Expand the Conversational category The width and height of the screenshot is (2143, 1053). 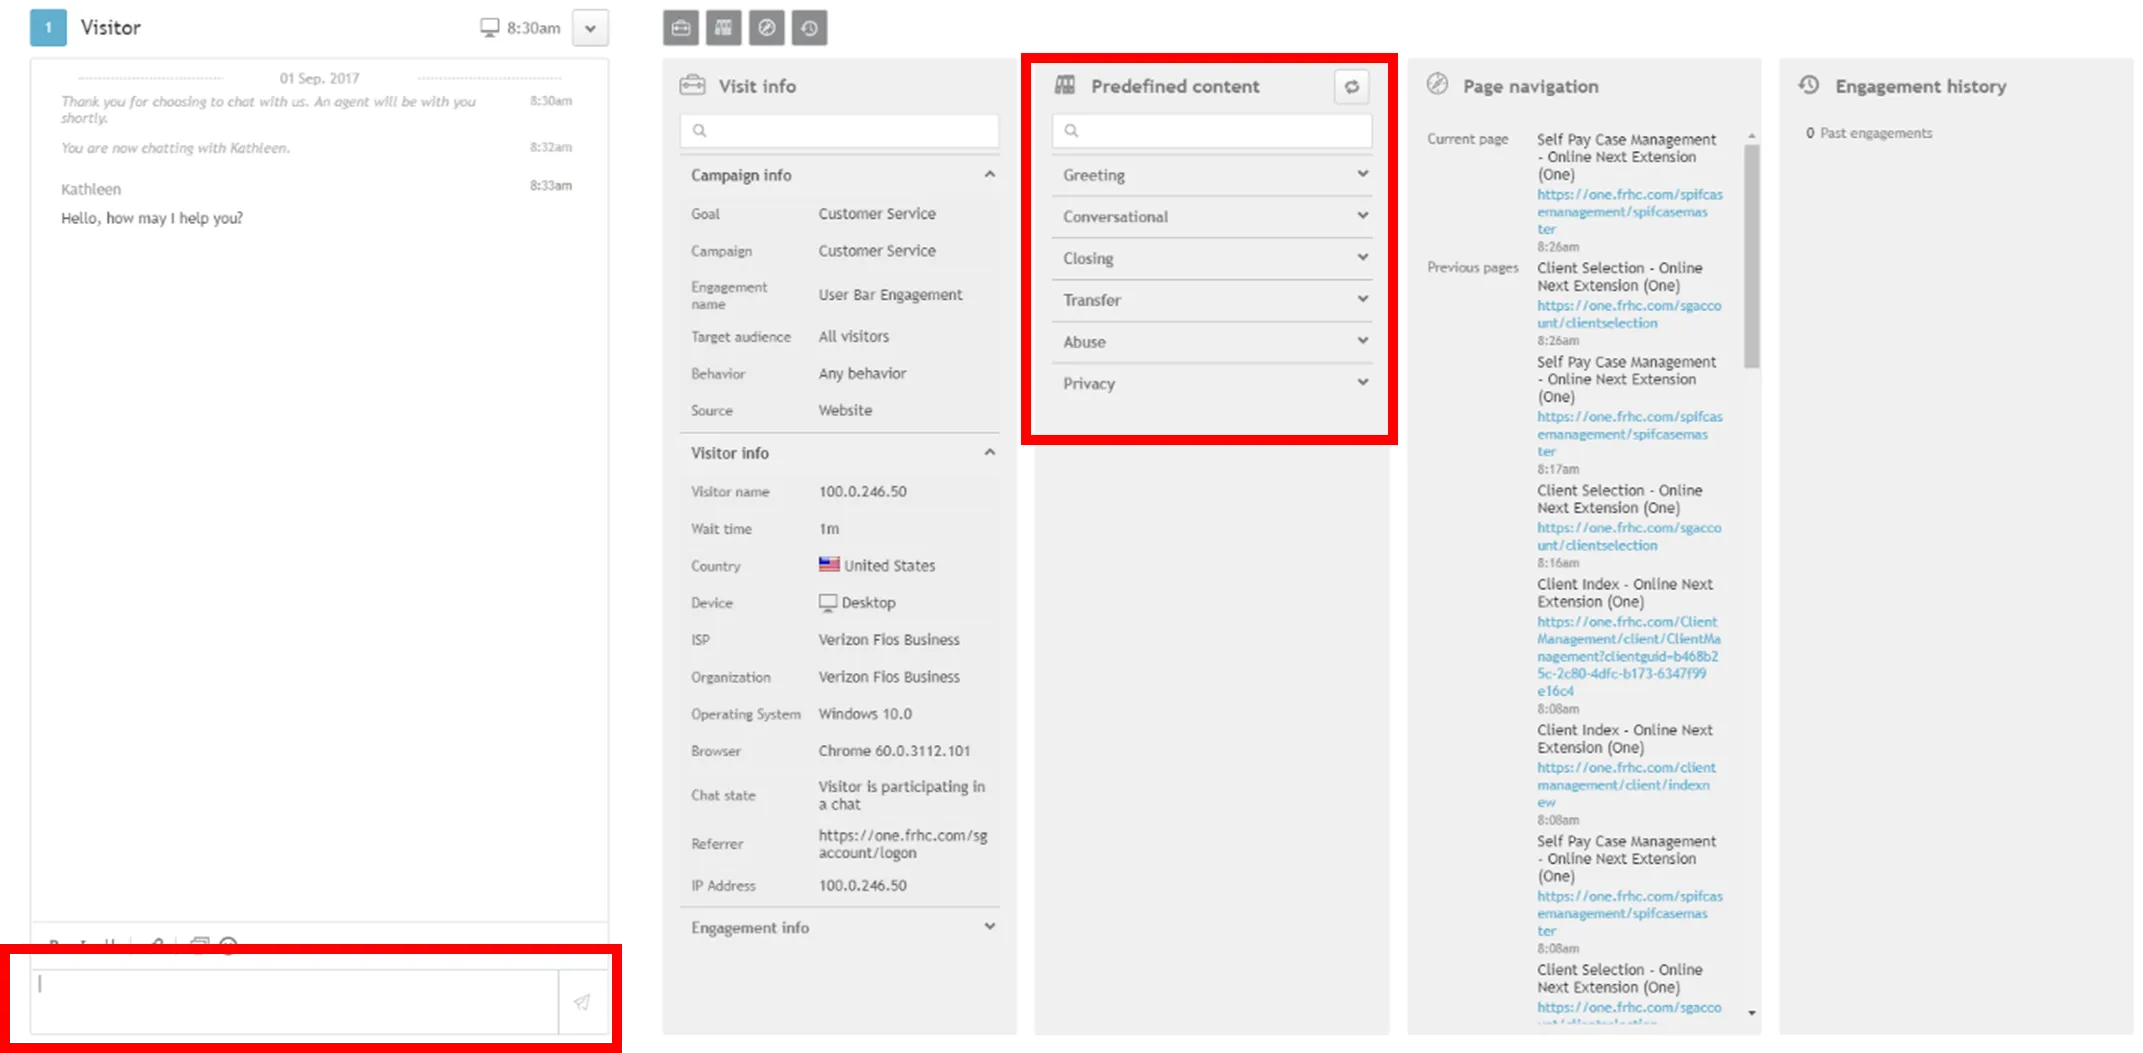coord(1212,217)
